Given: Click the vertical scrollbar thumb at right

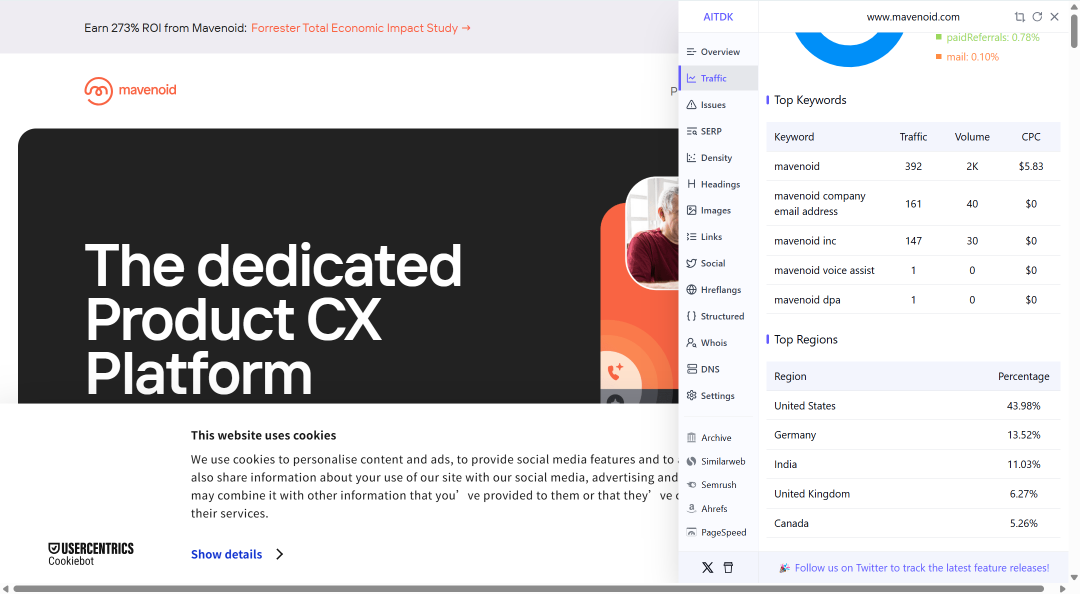Looking at the screenshot, I should coord(1074,30).
